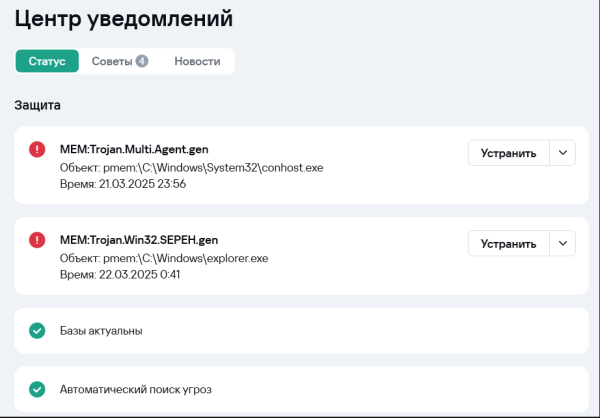Click the green checkmark beside Автоматический поиск угроз
The height and width of the screenshot is (418, 600).
(37, 389)
